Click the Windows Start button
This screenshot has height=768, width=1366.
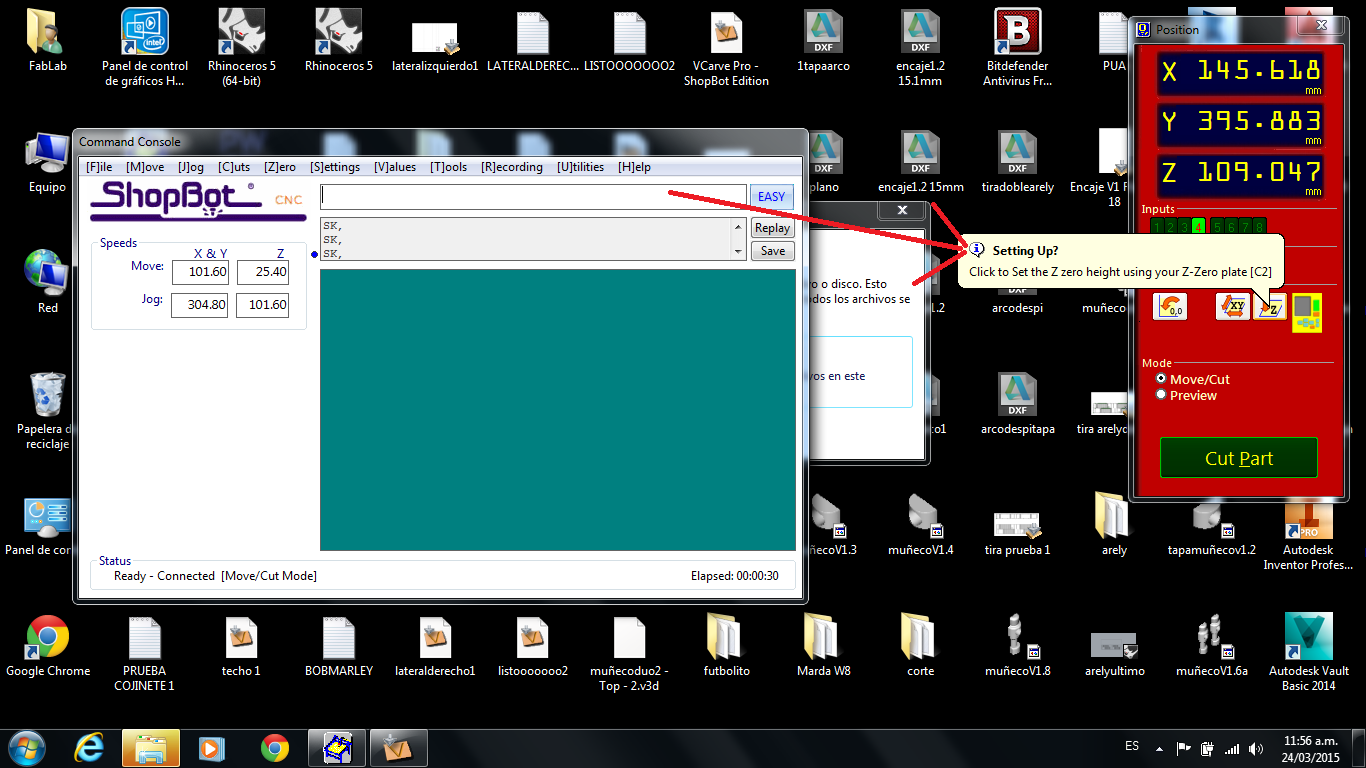[x=27, y=747]
